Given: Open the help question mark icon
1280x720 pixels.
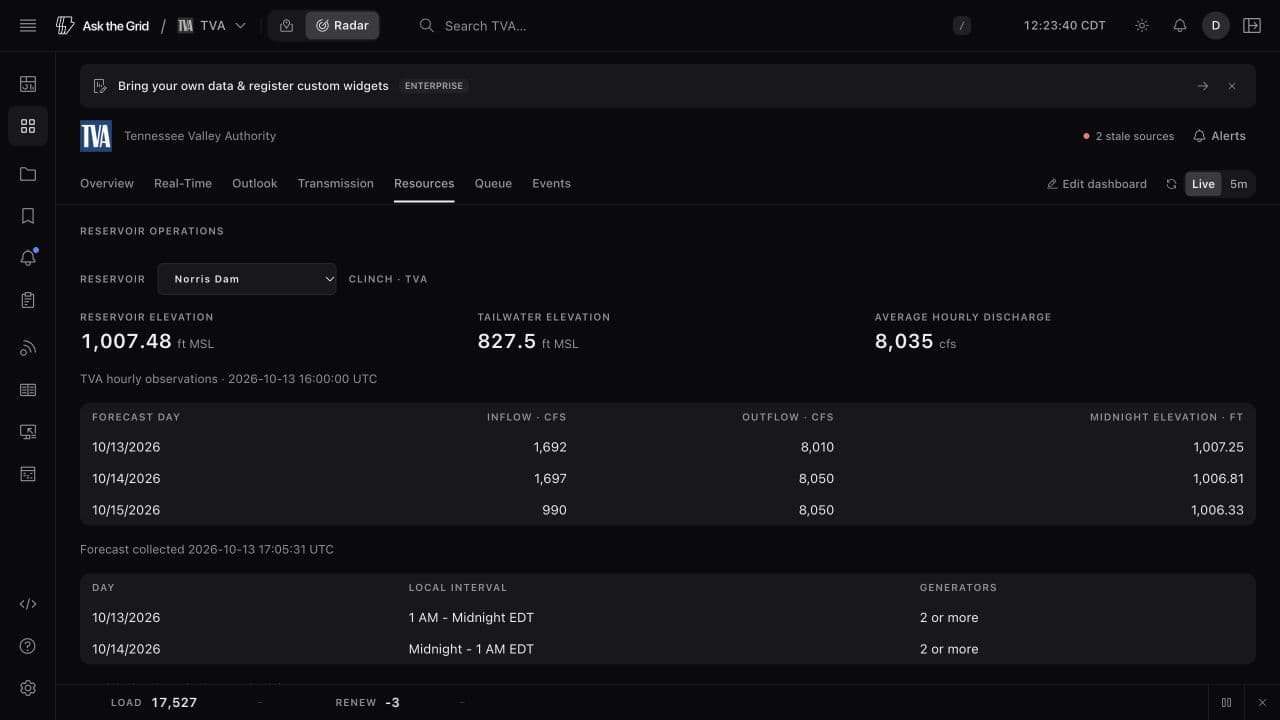Looking at the screenshot, I should point(28,646).
